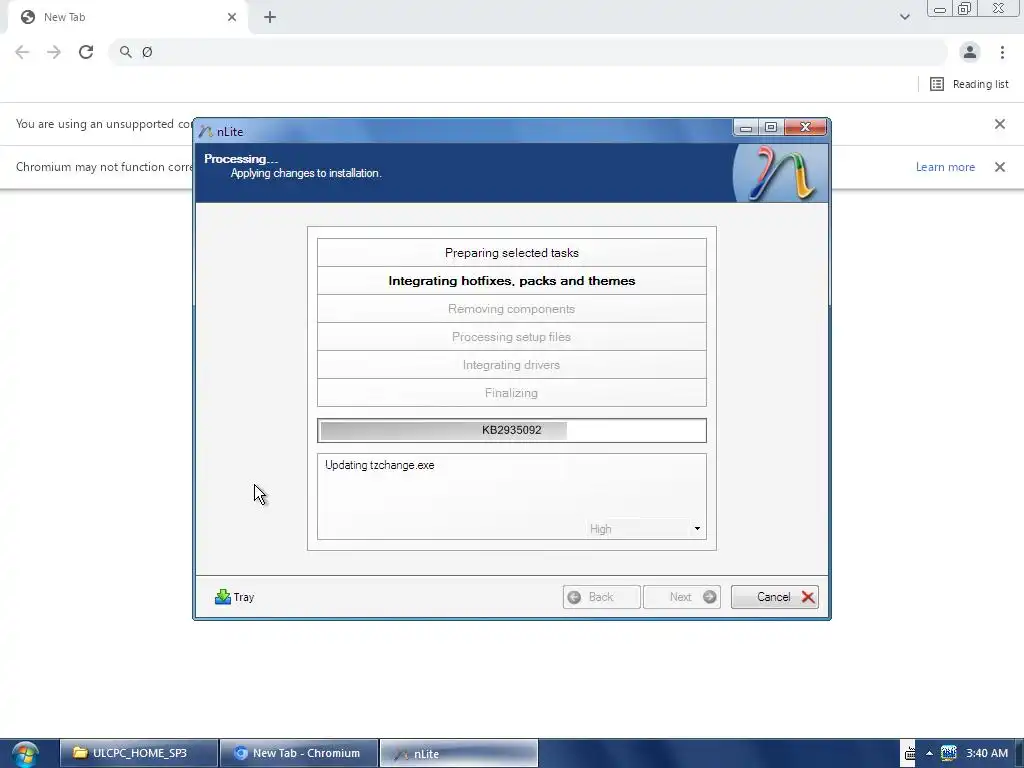Select the New Tab tab
The image size is (1024, 768).
tap(128, 17)
